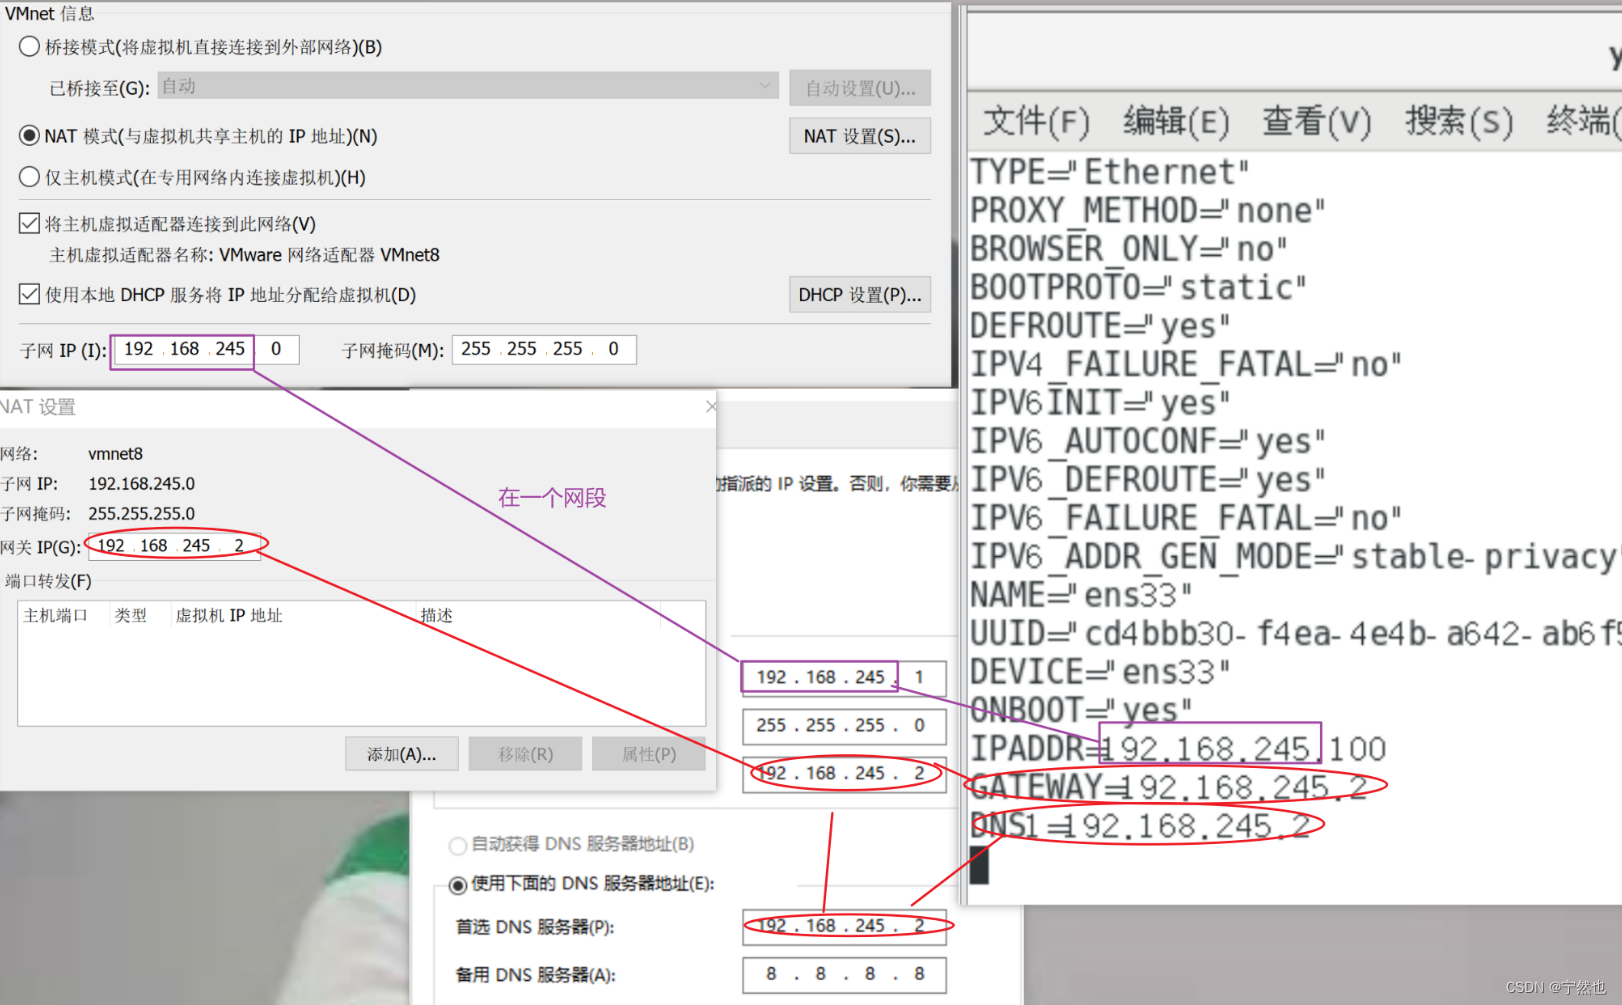This screenshot has height=1005, width=1622.
Task: Select Bridged mode radio button
Action: pyautogui.click(x=30, y=47)
